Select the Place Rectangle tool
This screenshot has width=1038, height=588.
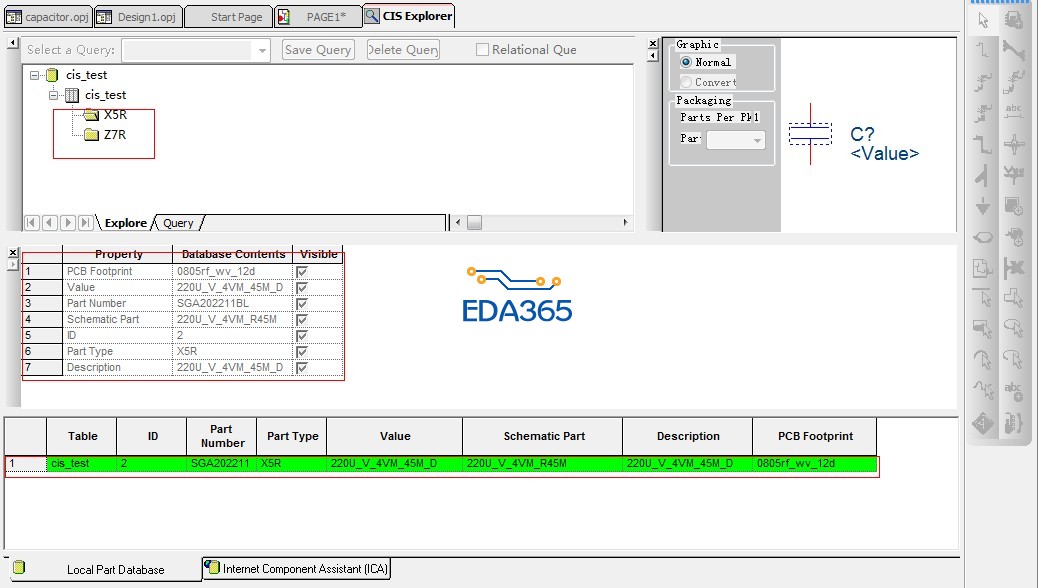(x=983, y=328)
